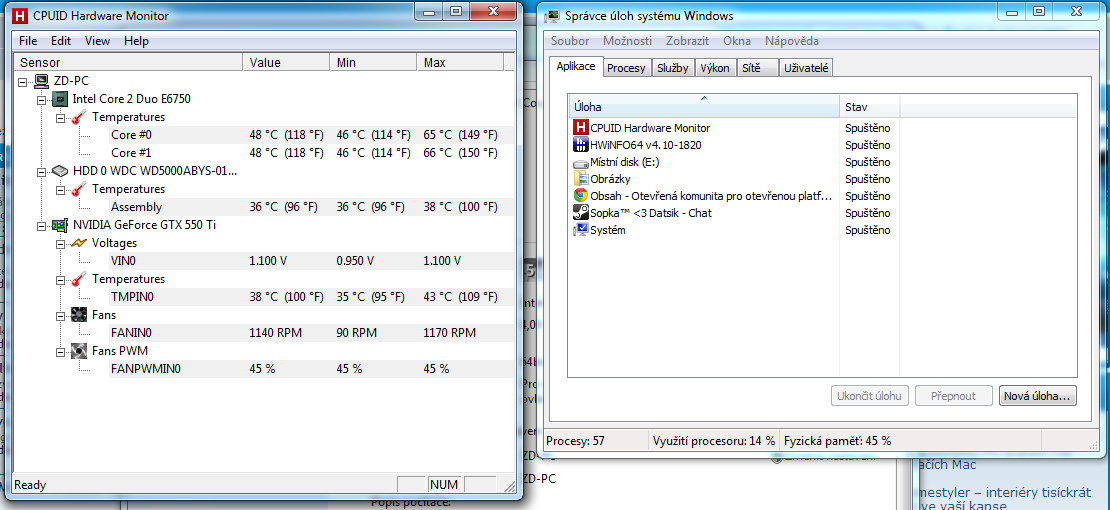The width and height of the screenshot is (1110, 510).
Task: Click the CPUID Hardware Monitor title bar icon
Action: click(22, 15)
